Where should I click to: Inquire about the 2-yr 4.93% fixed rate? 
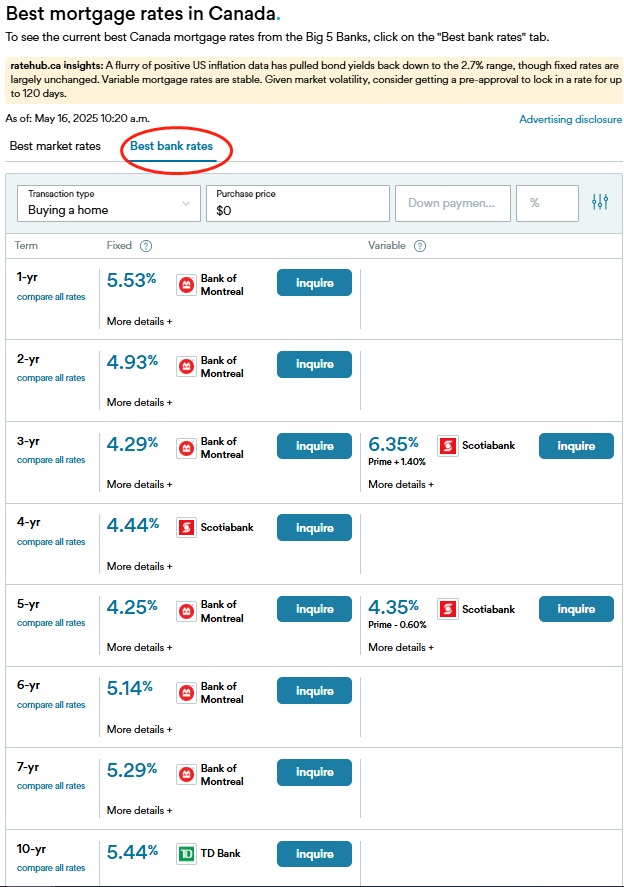(314, 364)
